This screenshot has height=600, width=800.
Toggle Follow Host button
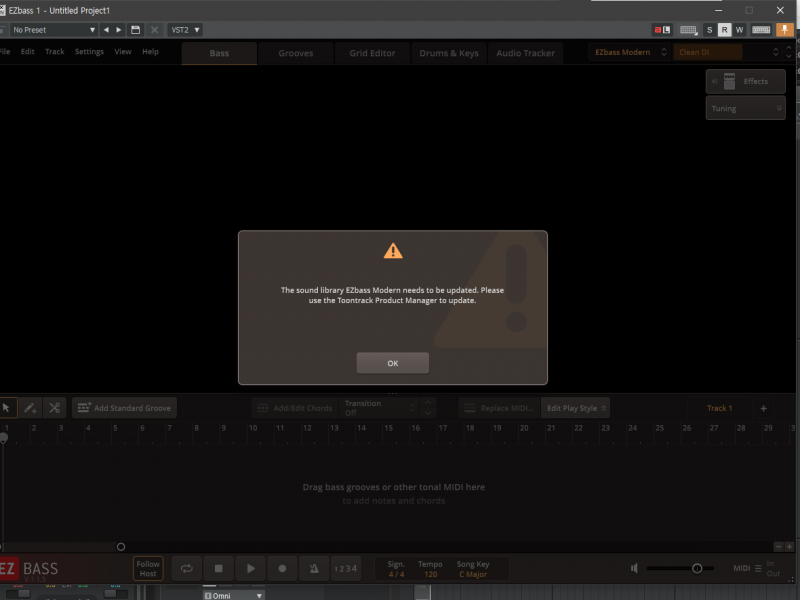[148, 568]
